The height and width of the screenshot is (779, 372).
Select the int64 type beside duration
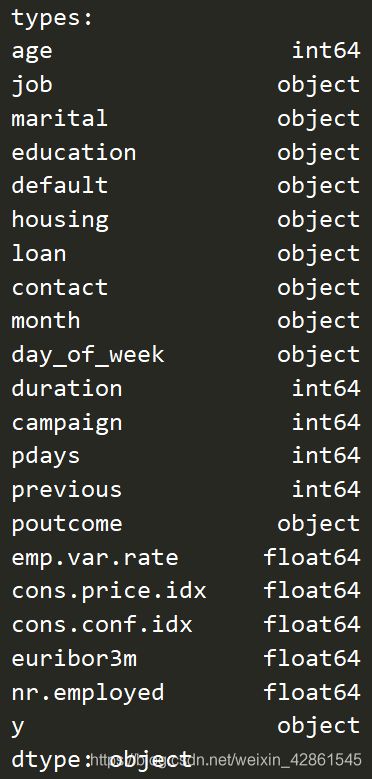(x=326, y=388)
